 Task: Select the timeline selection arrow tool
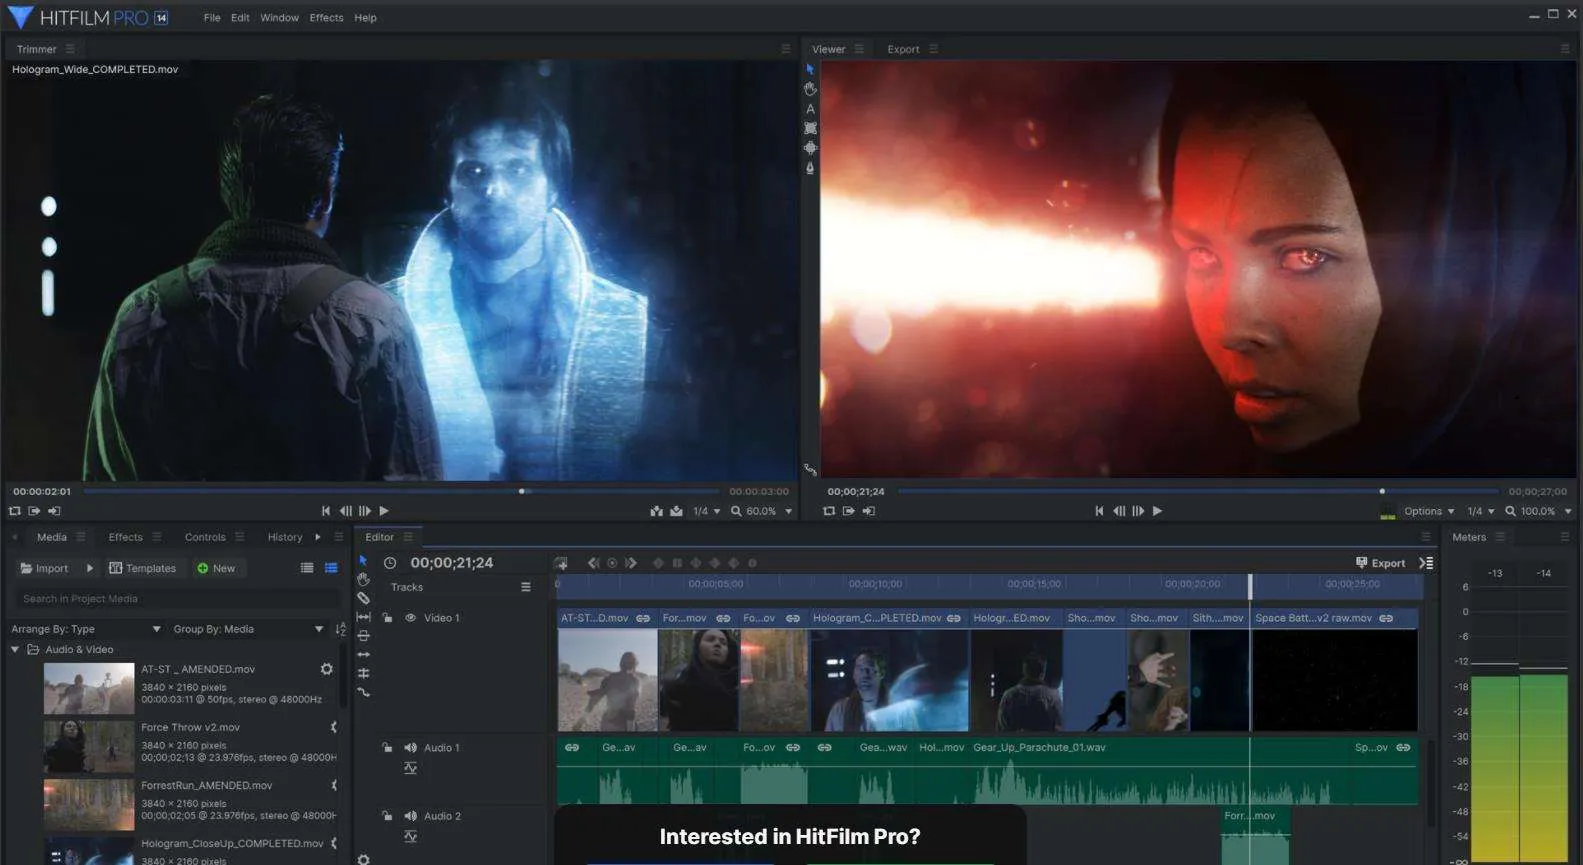point(363,561)
